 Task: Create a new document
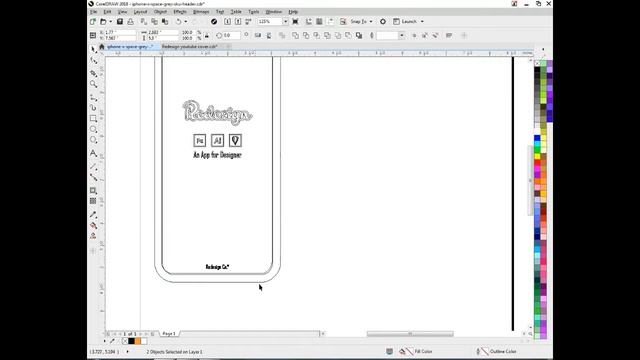pos(93,21)
